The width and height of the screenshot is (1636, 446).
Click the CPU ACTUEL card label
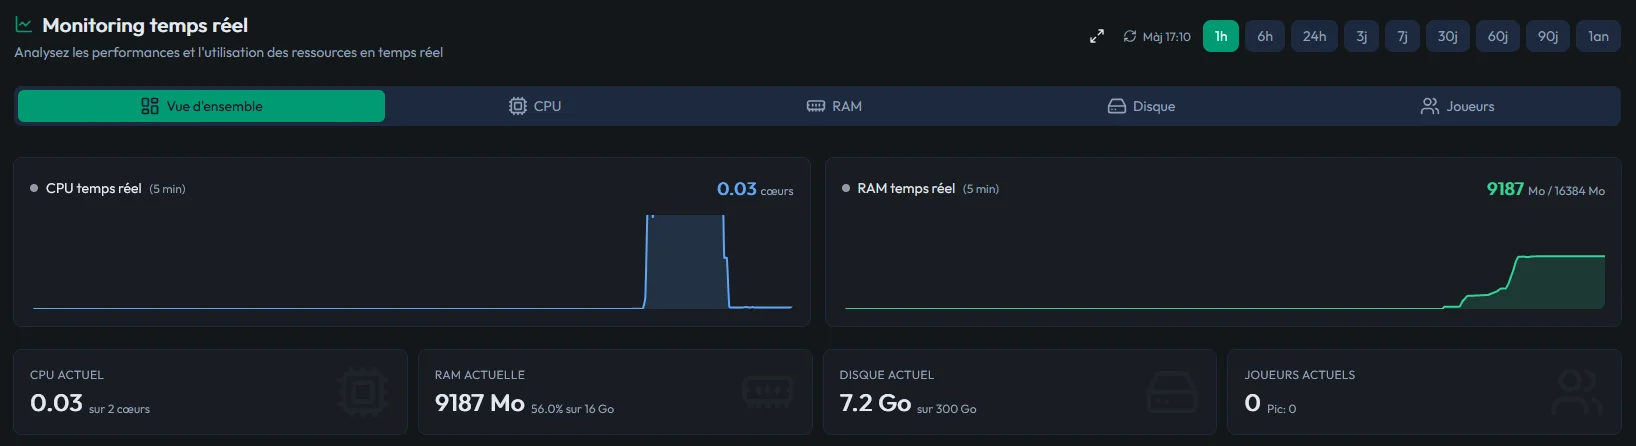67,375
